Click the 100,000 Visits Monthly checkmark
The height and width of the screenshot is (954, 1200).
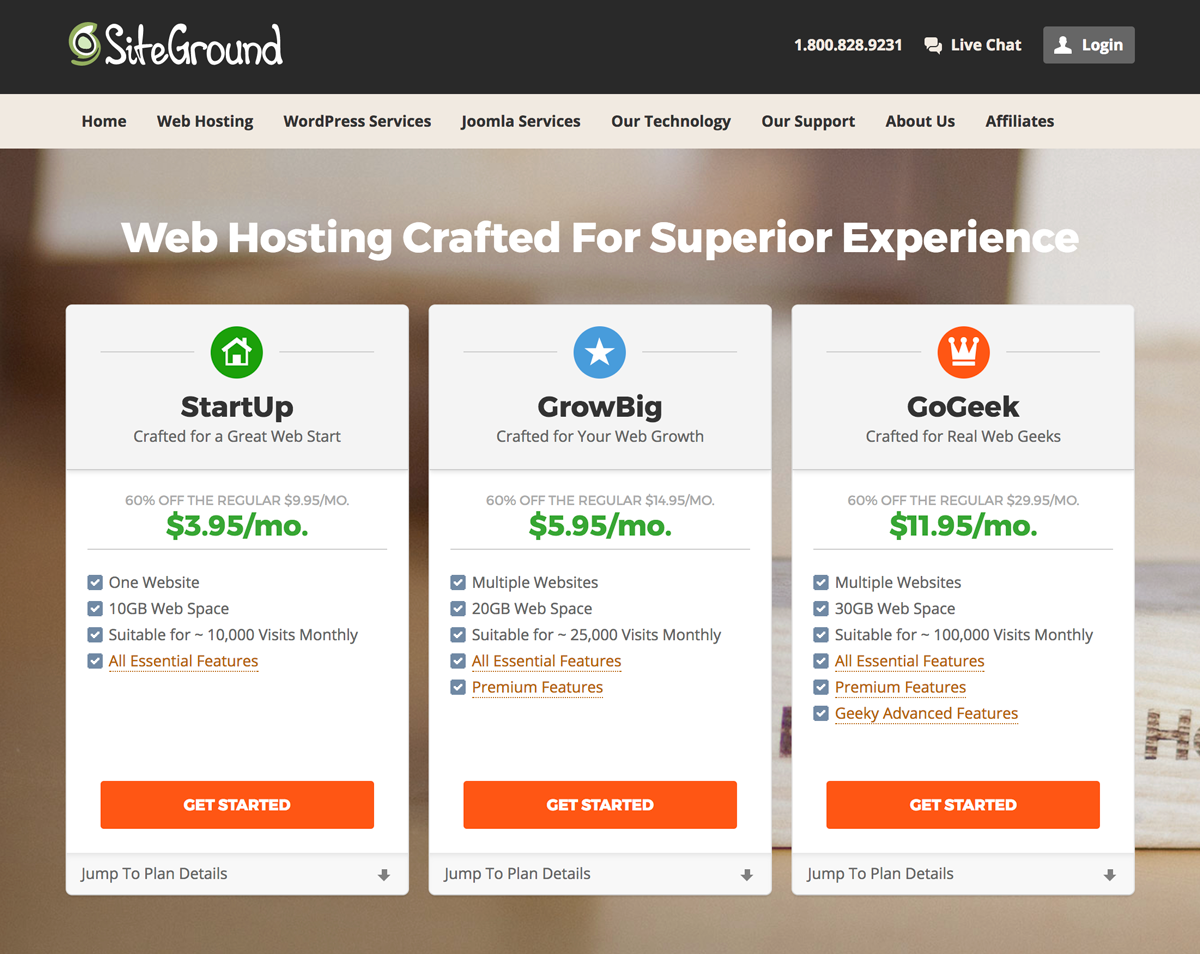click(821, 634)
